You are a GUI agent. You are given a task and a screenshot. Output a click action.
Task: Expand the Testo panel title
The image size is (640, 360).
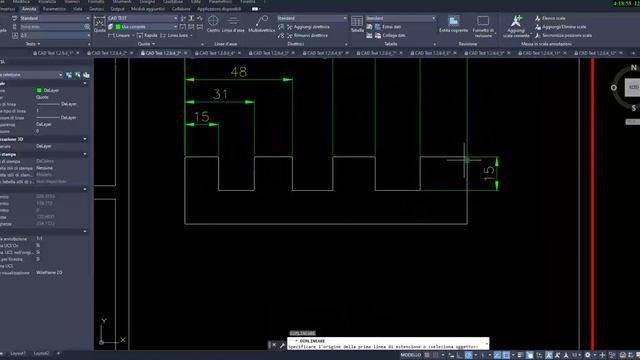coord(33,44)
